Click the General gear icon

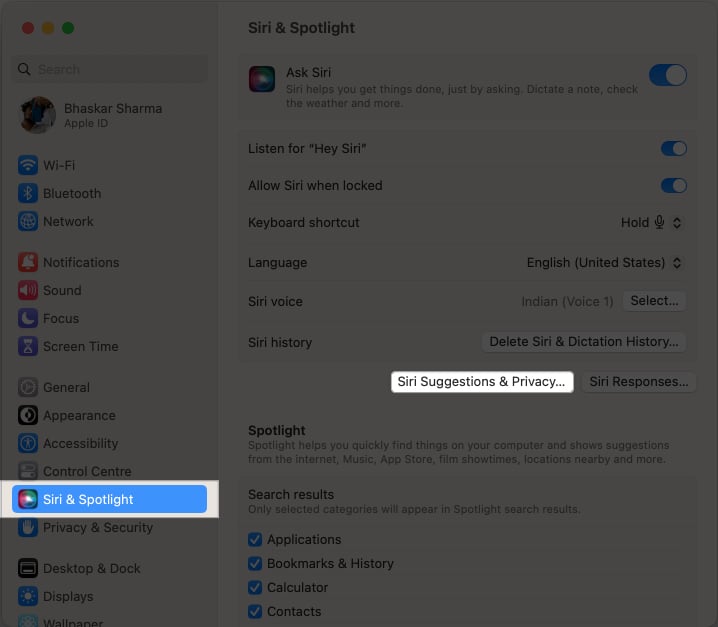coord(28,387)
